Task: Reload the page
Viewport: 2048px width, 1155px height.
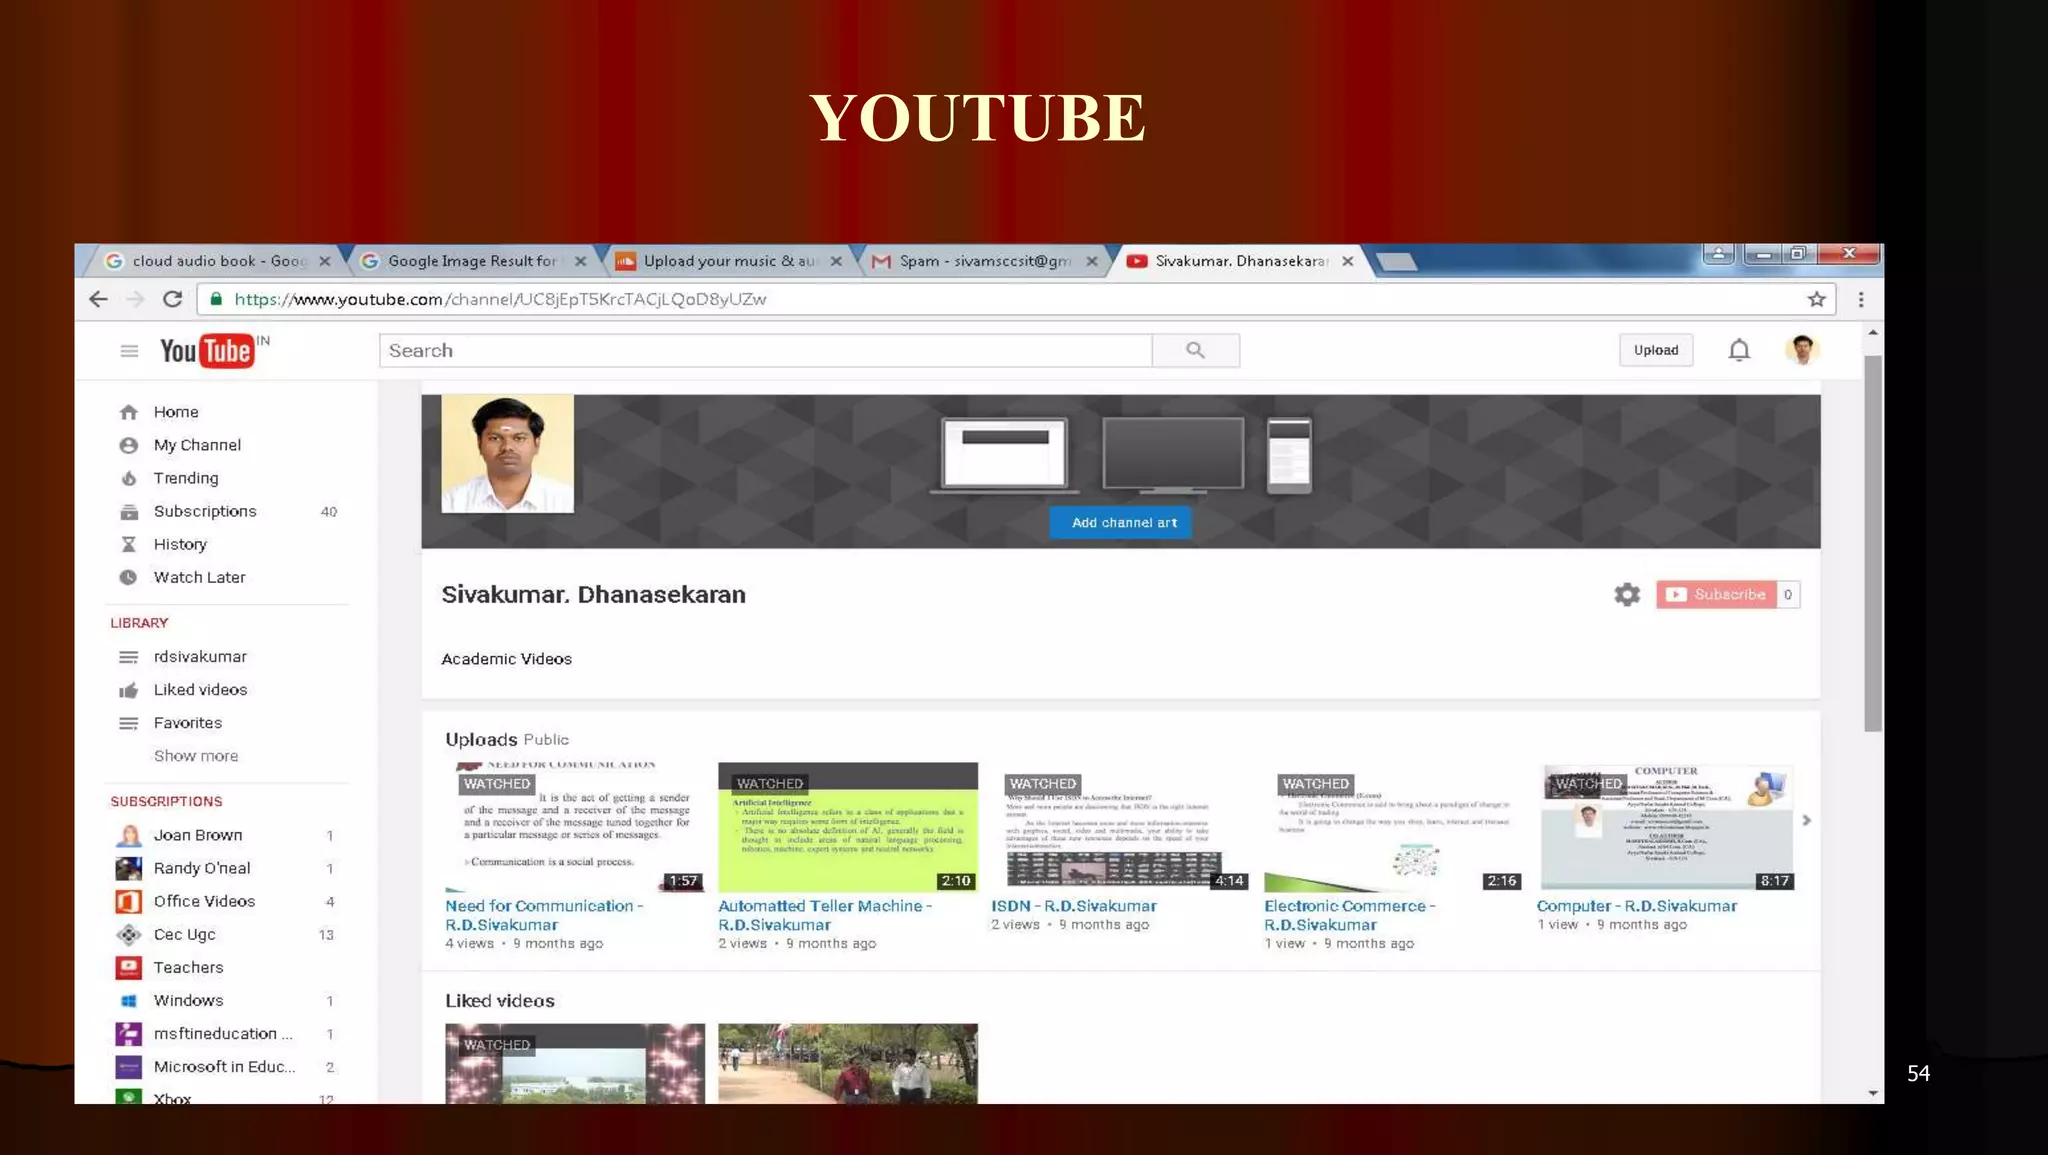Action: coord(172,299)
